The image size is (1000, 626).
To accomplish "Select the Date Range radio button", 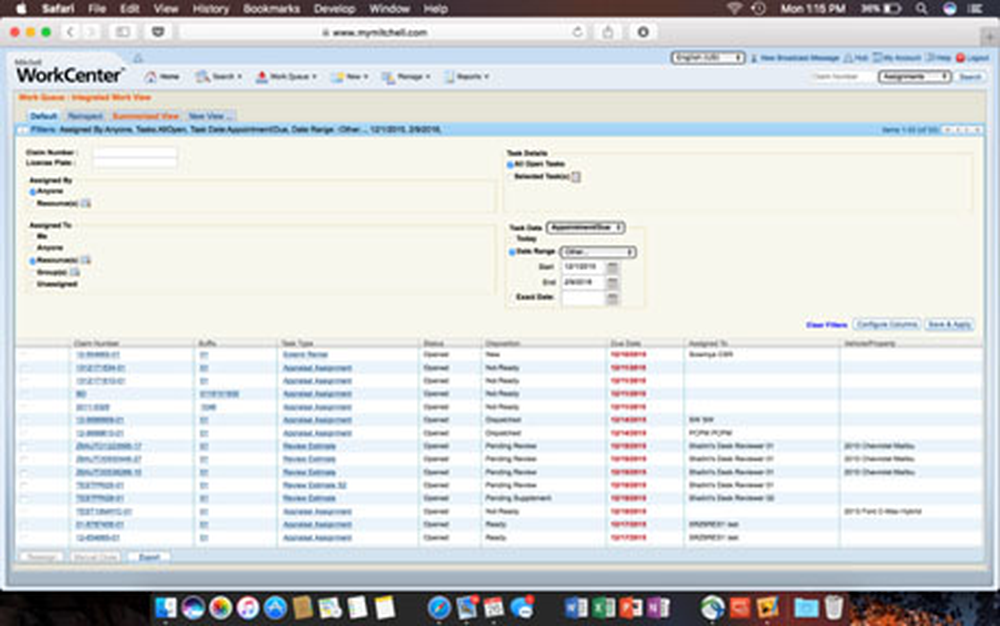I will [511, 252].
